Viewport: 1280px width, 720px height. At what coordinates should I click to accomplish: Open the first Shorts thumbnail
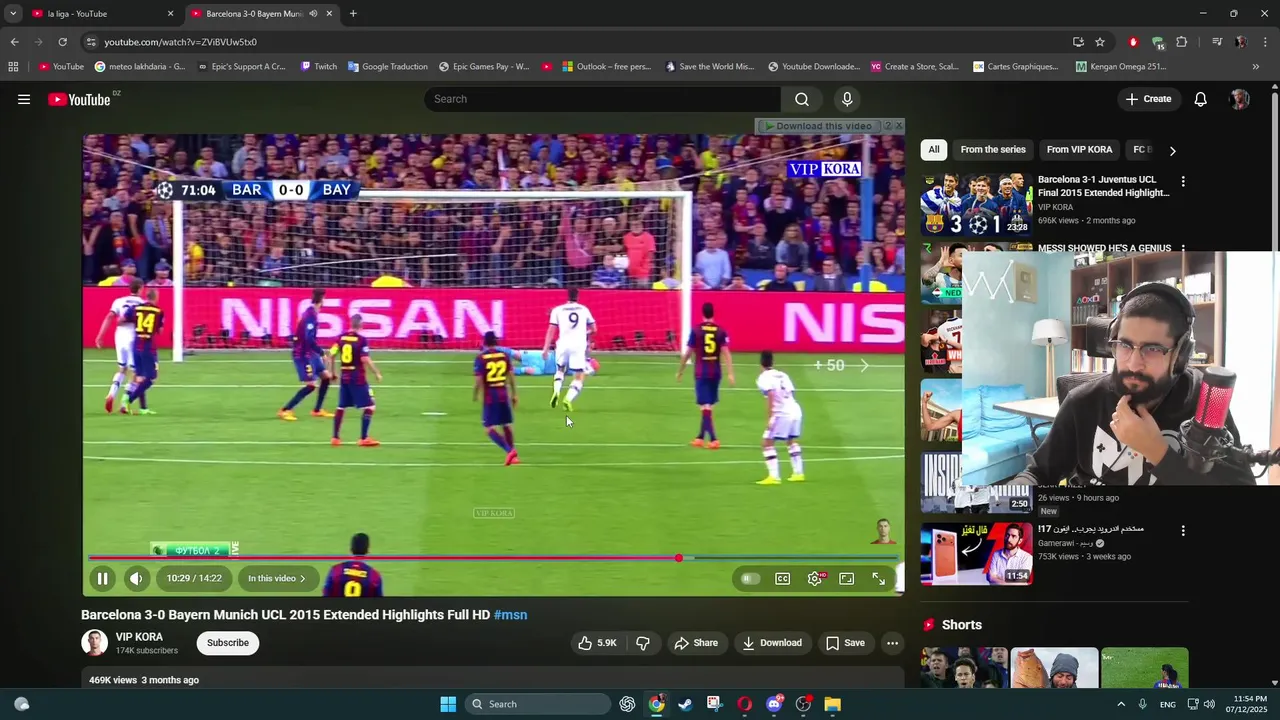coord(963,668)
